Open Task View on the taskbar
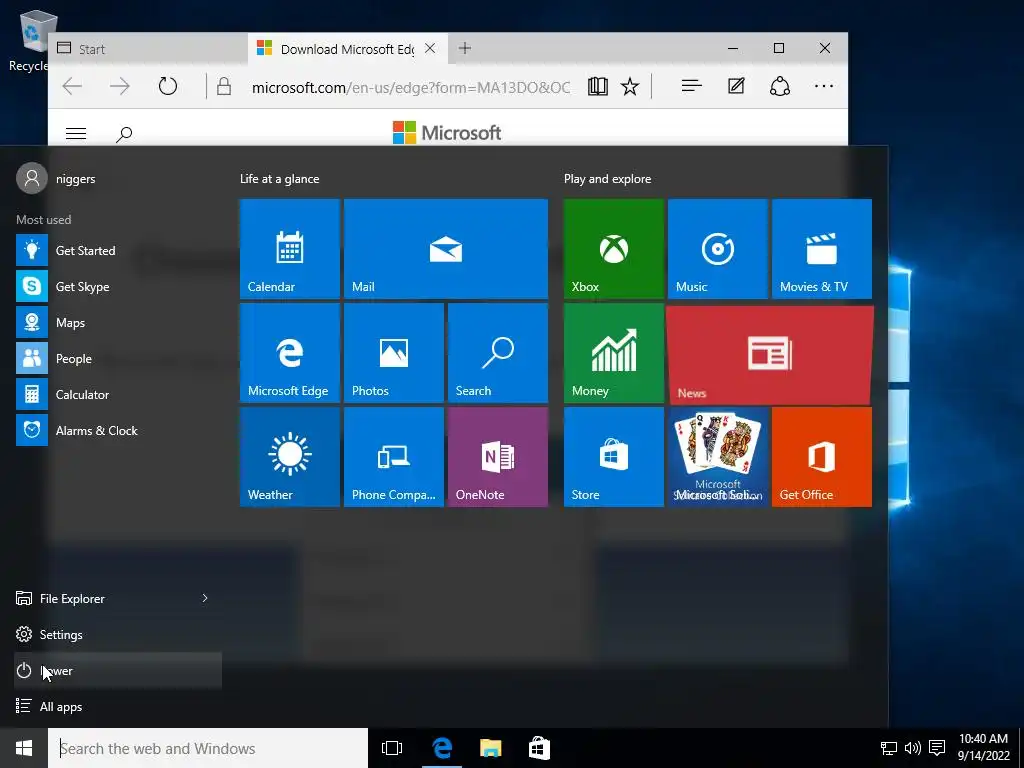Screen dimensions: 1024x768 tap(392, 748)
